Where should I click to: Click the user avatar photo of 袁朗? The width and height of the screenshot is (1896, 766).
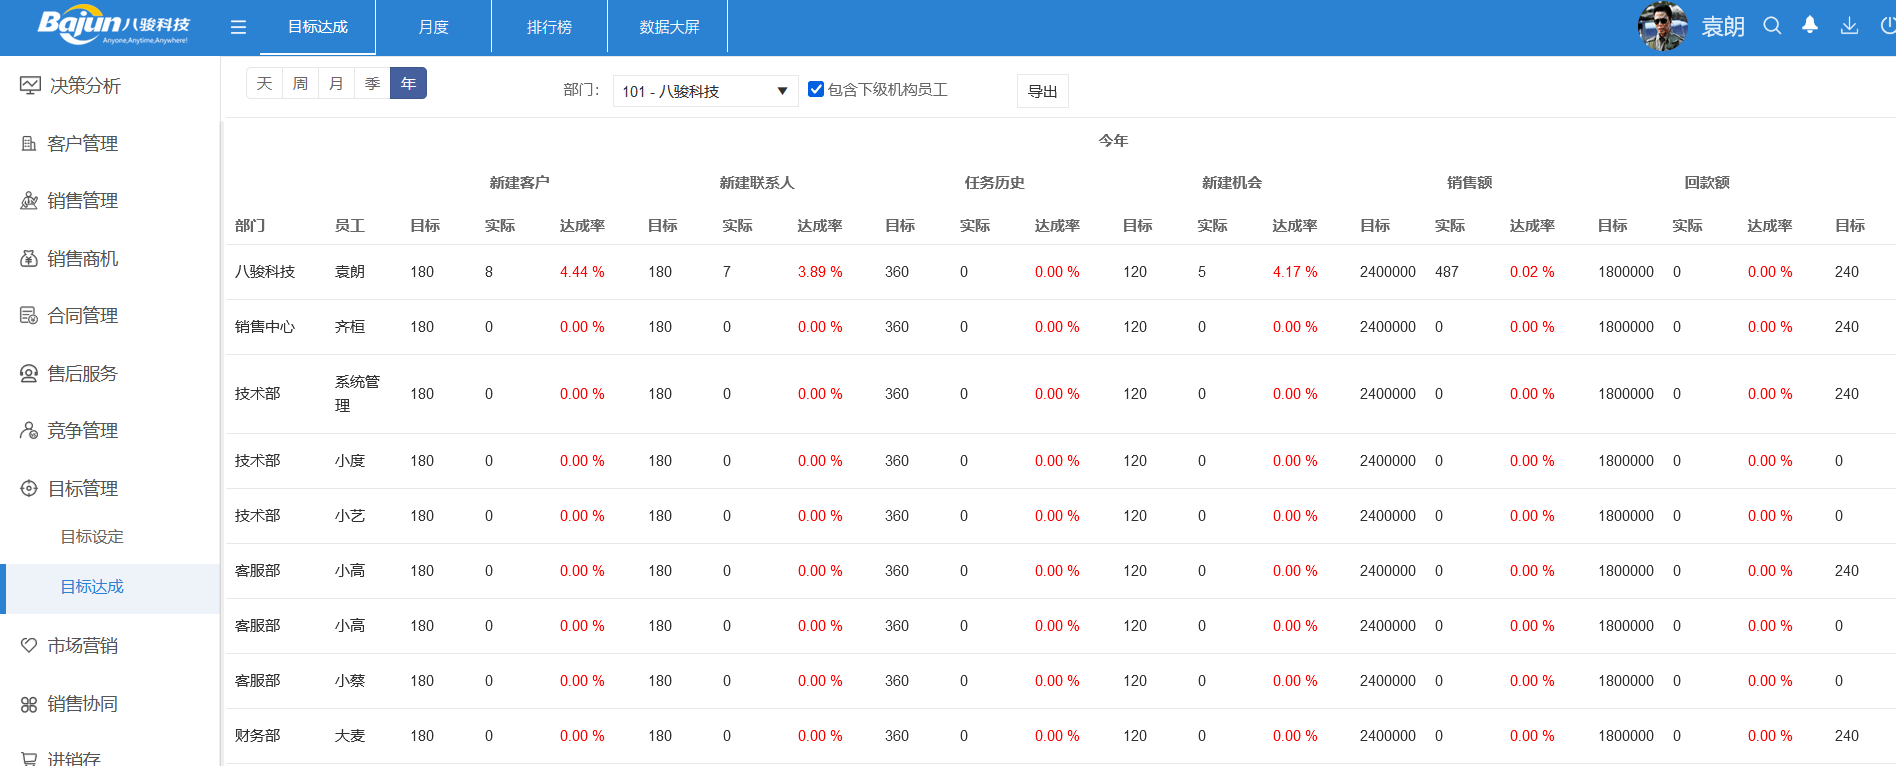(x=1662, y=27)
